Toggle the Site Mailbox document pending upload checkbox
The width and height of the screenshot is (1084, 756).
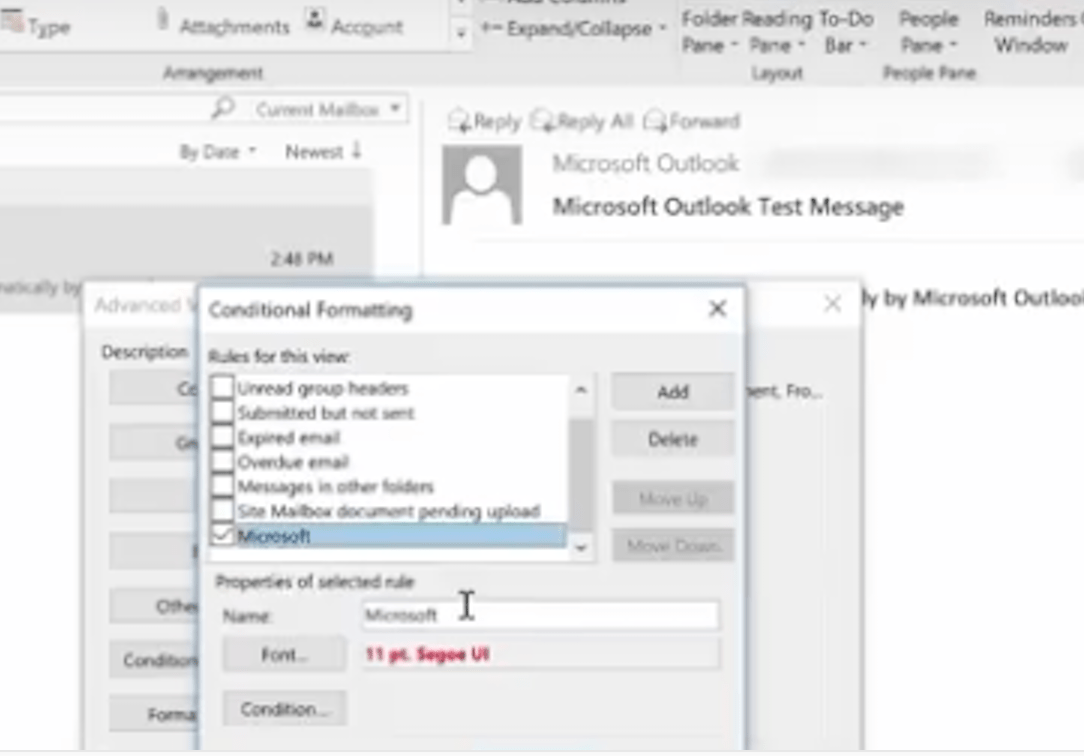coord(222,511)
